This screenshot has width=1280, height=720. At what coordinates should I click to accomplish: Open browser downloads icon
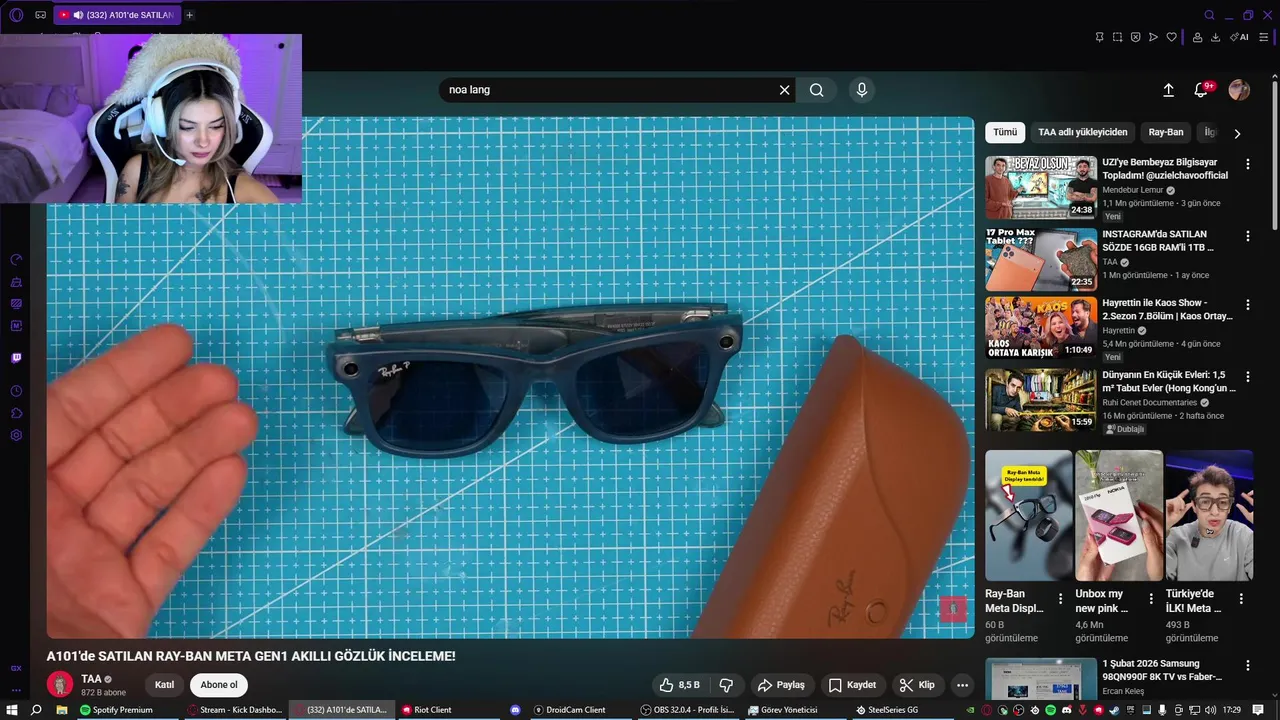(x=1215, y=37)
